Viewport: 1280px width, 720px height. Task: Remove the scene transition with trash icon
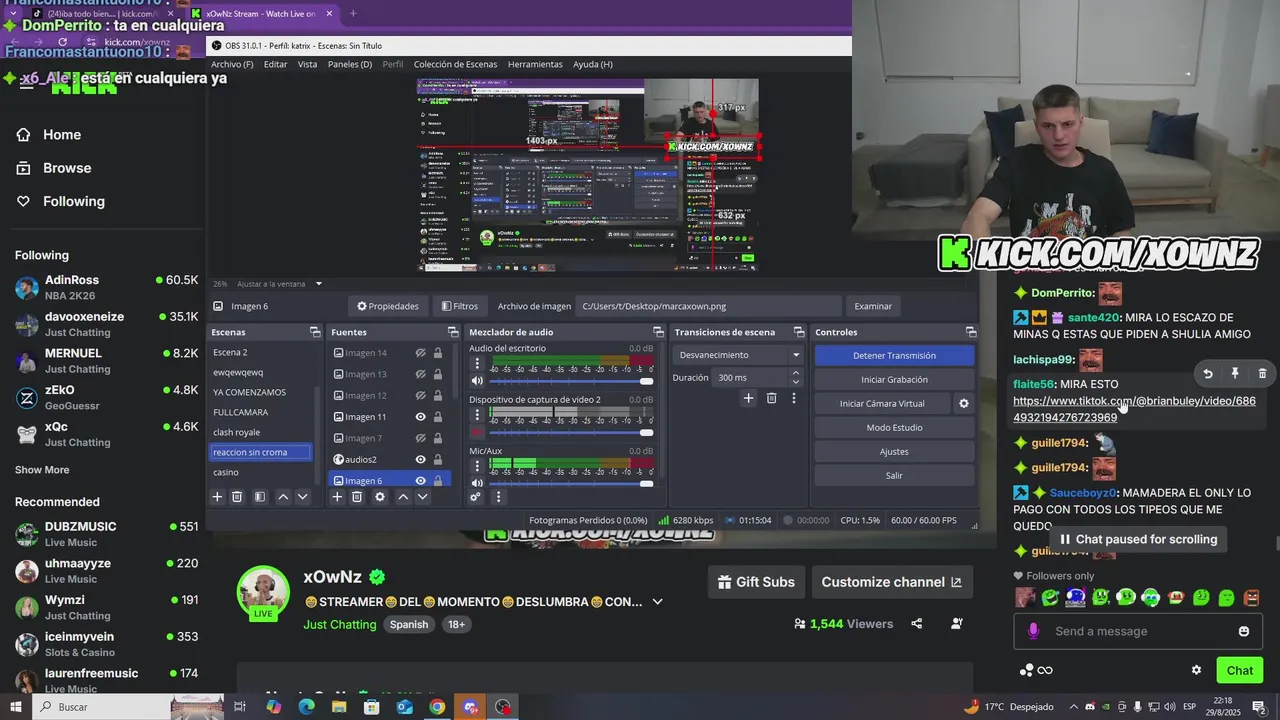point(771,398)
